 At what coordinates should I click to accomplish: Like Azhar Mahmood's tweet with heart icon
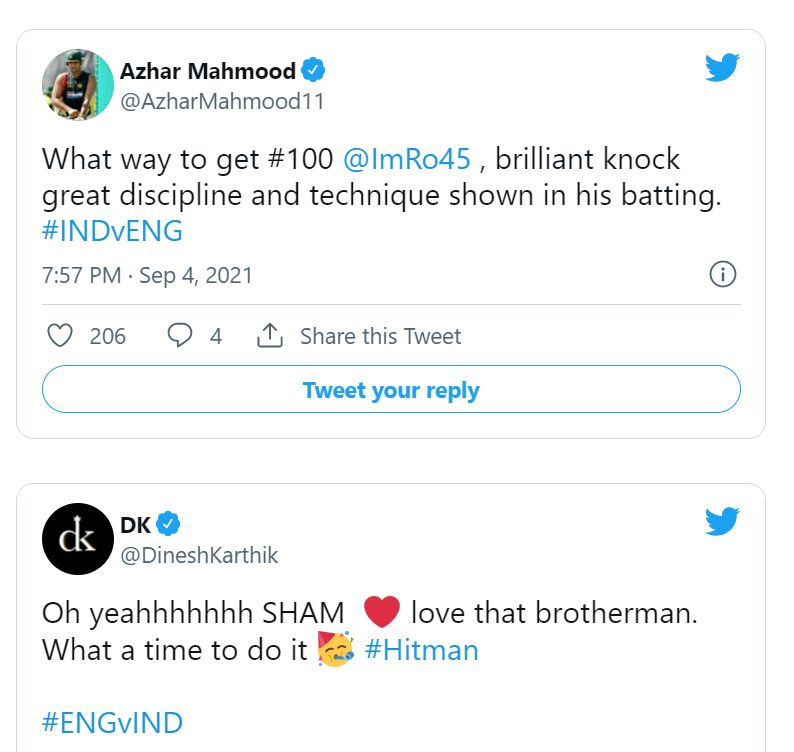click(60, 336)
